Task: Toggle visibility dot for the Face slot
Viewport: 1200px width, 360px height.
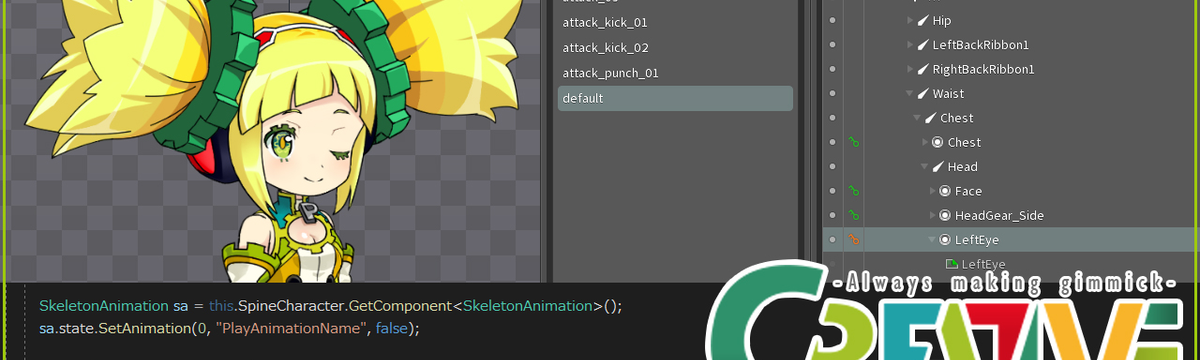Action: pos(833,191)
